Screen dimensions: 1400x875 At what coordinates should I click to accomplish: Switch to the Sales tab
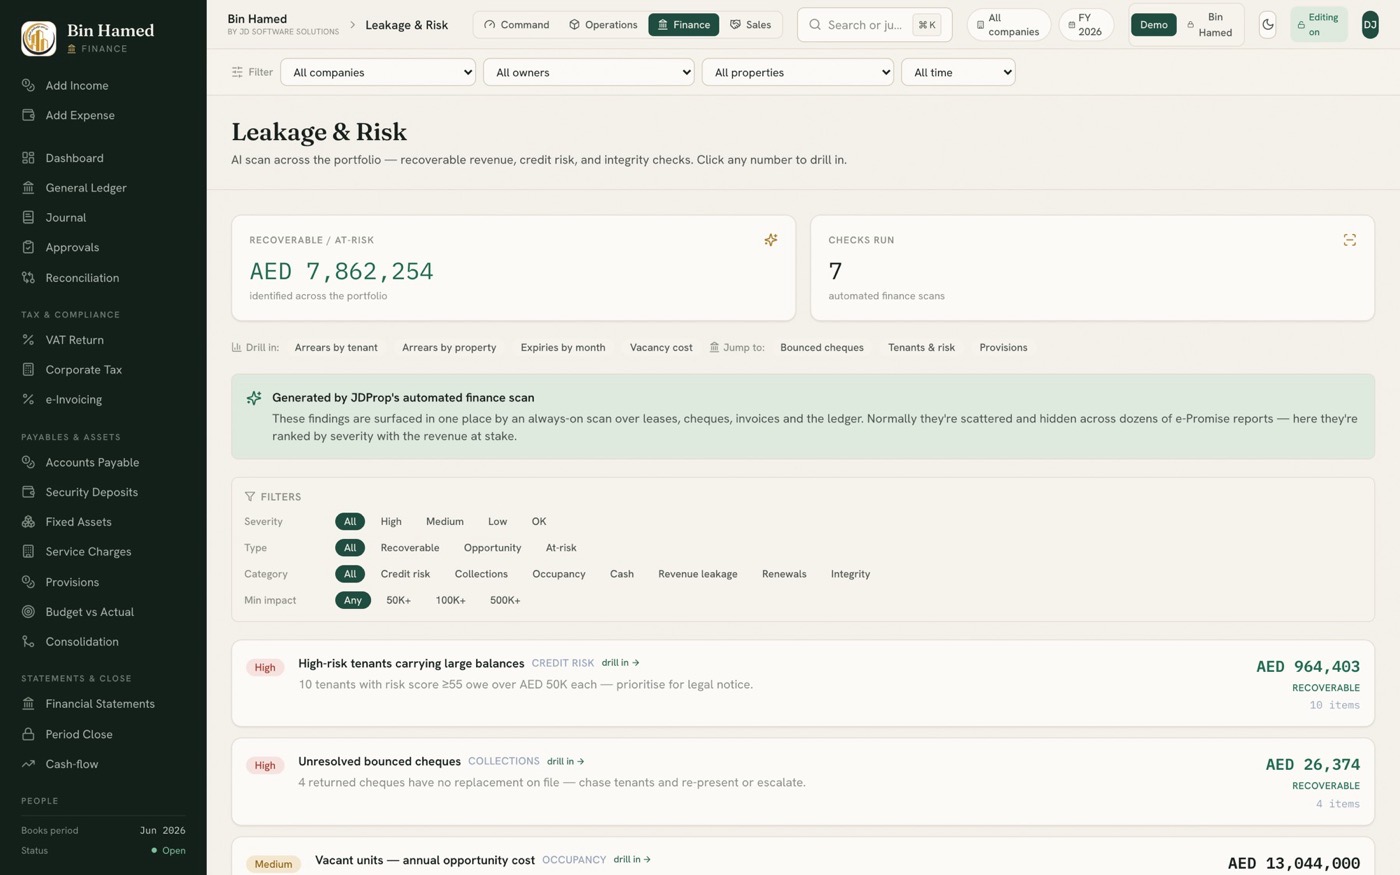click(x=750, y=25)
